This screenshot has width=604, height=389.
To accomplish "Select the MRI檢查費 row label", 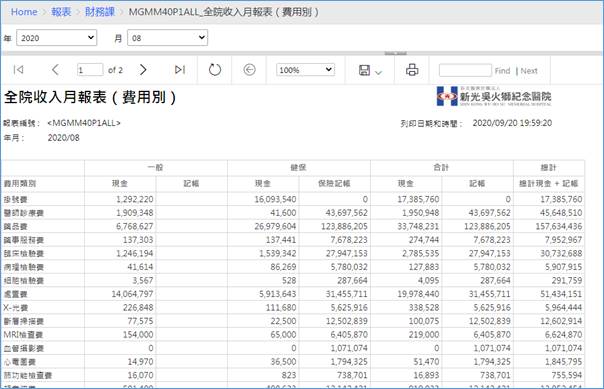I will (x=23, y=335).
